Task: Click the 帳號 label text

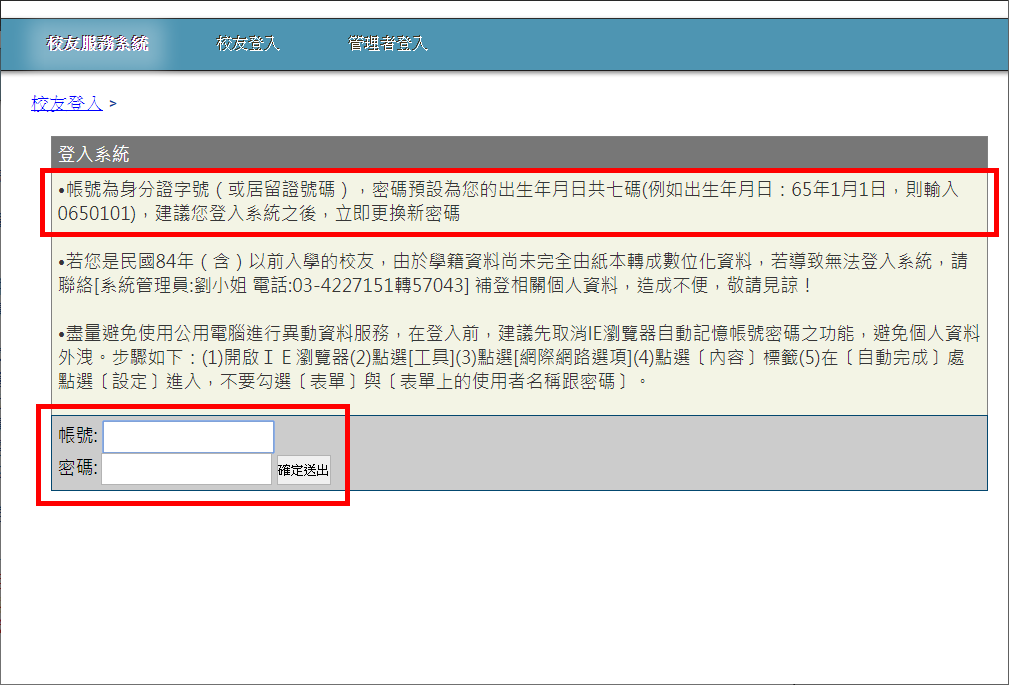Action: tap(78, 436)
